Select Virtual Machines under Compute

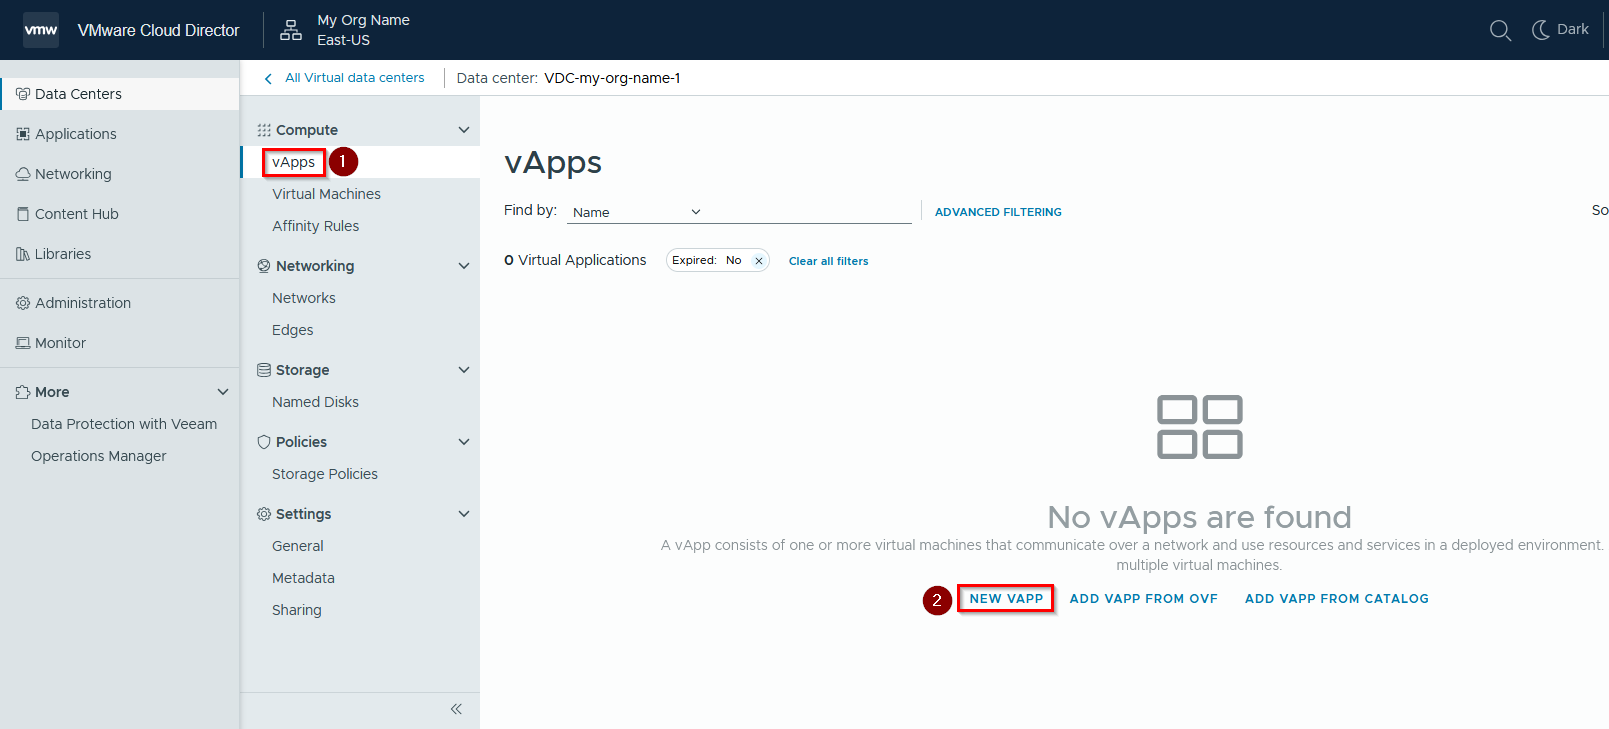coord(326,194)
